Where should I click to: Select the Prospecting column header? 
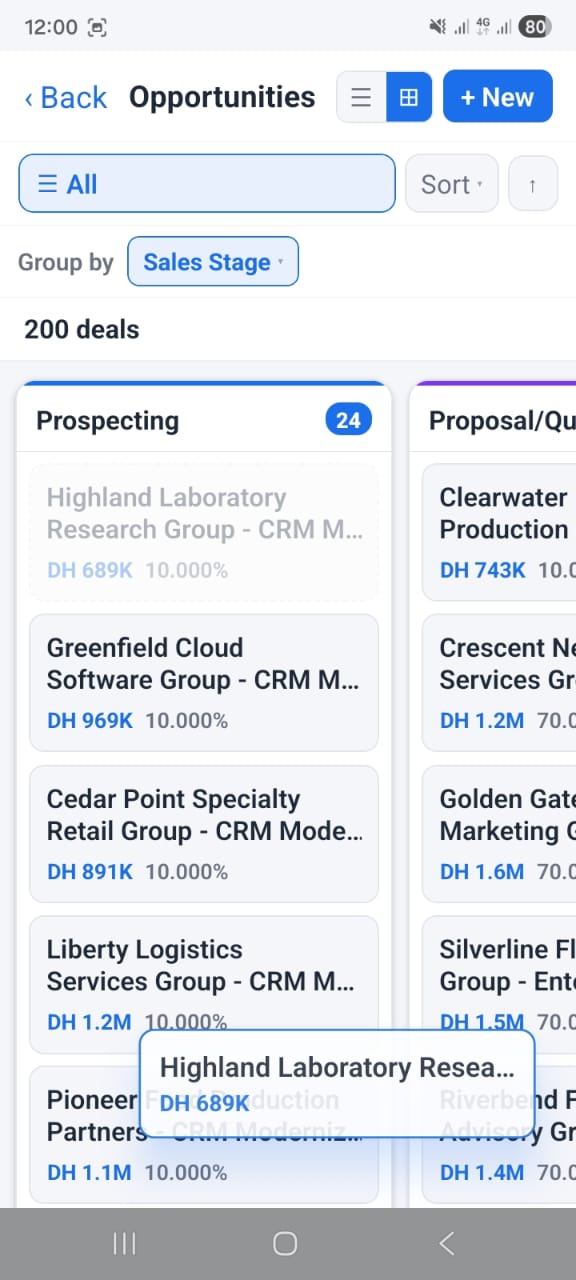click(204, 420)
